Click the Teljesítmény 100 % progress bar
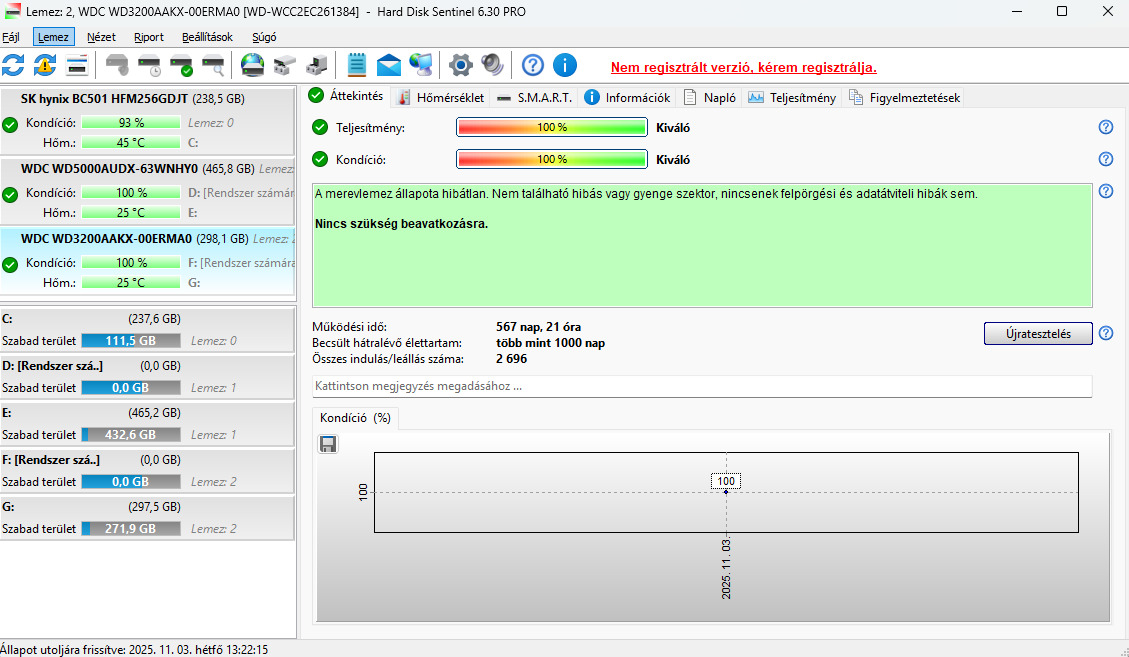Image resolution: width=1129 pixels, height=657 pixels. pyautogui.click(x=552, y=128)
